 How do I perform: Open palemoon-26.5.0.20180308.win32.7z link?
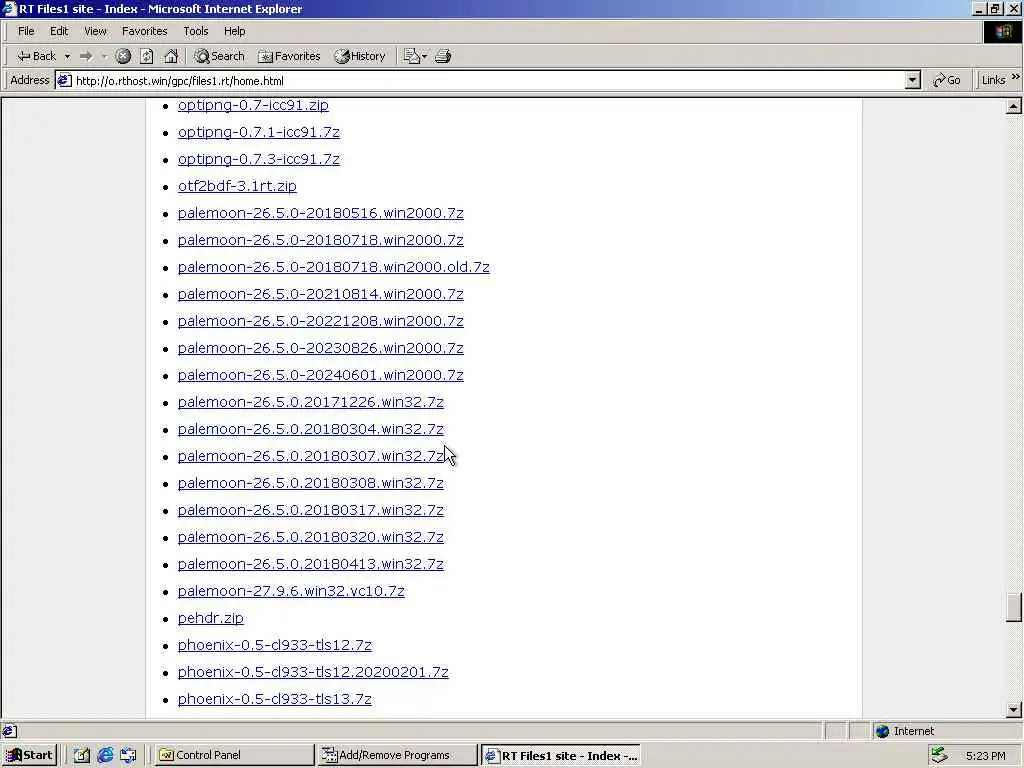(x=311, y=483)
